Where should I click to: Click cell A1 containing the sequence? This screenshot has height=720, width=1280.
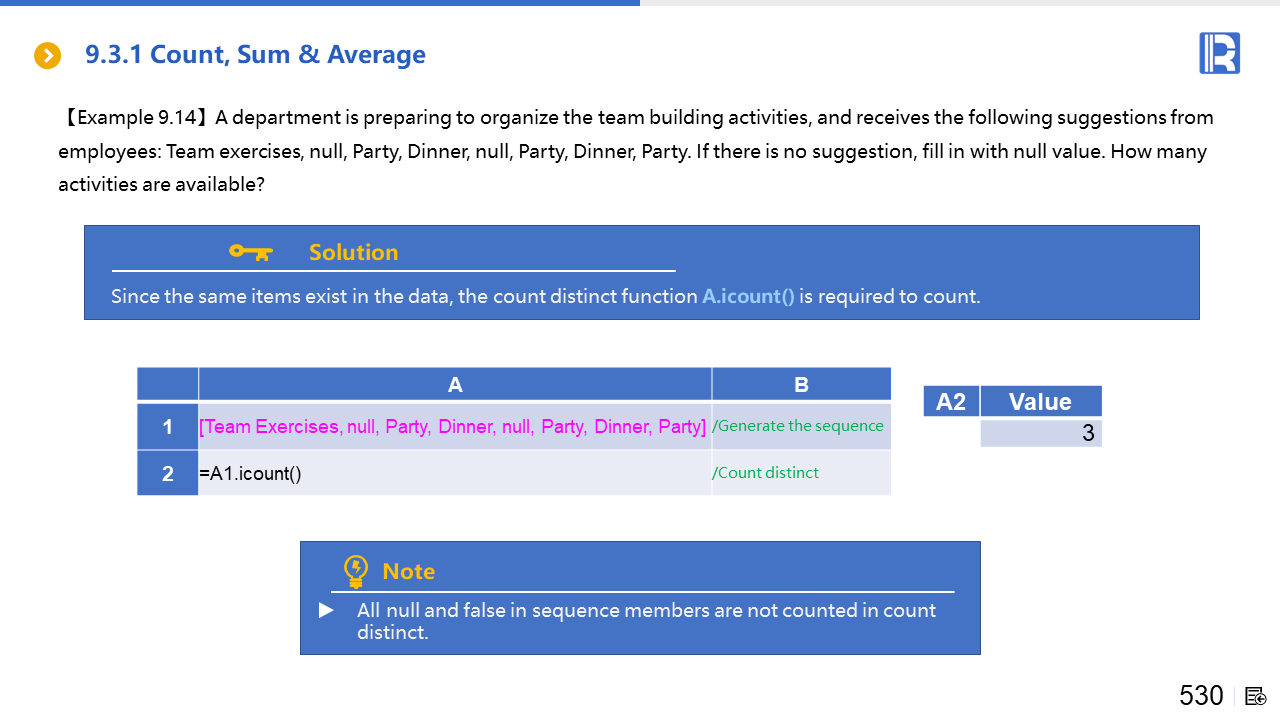coord(453,427)
